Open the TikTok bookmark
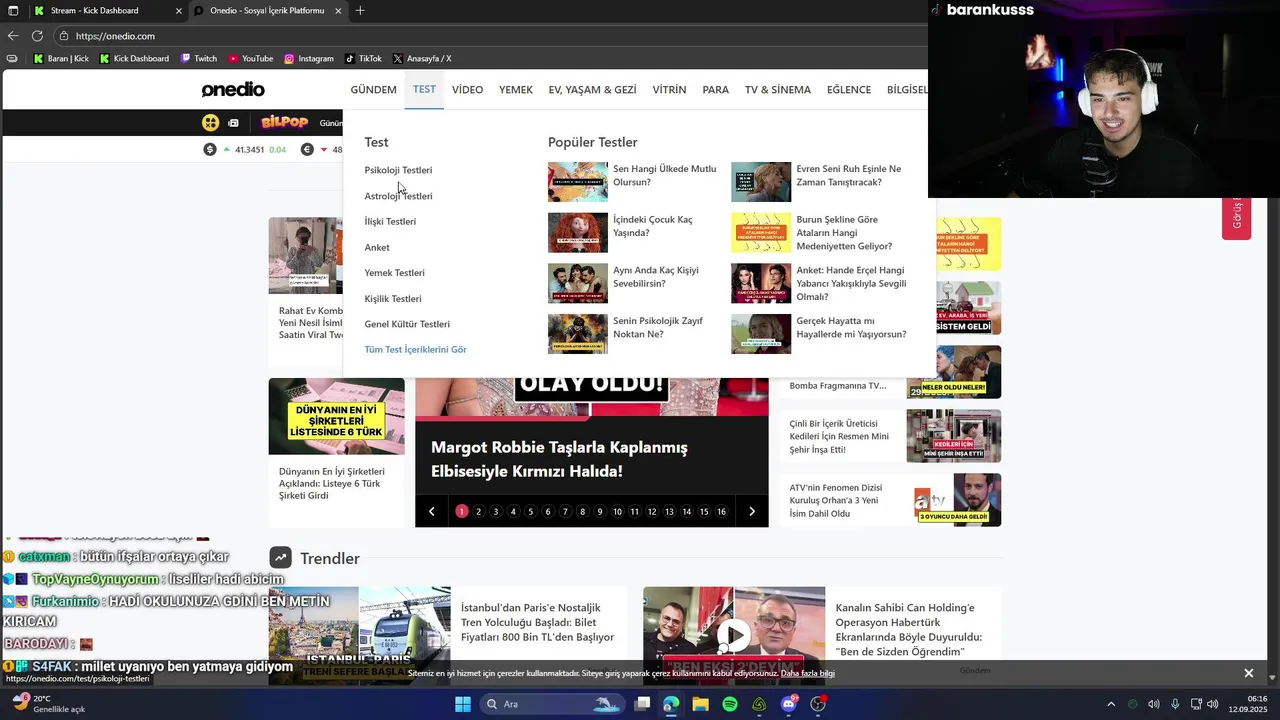 point(363,58)
